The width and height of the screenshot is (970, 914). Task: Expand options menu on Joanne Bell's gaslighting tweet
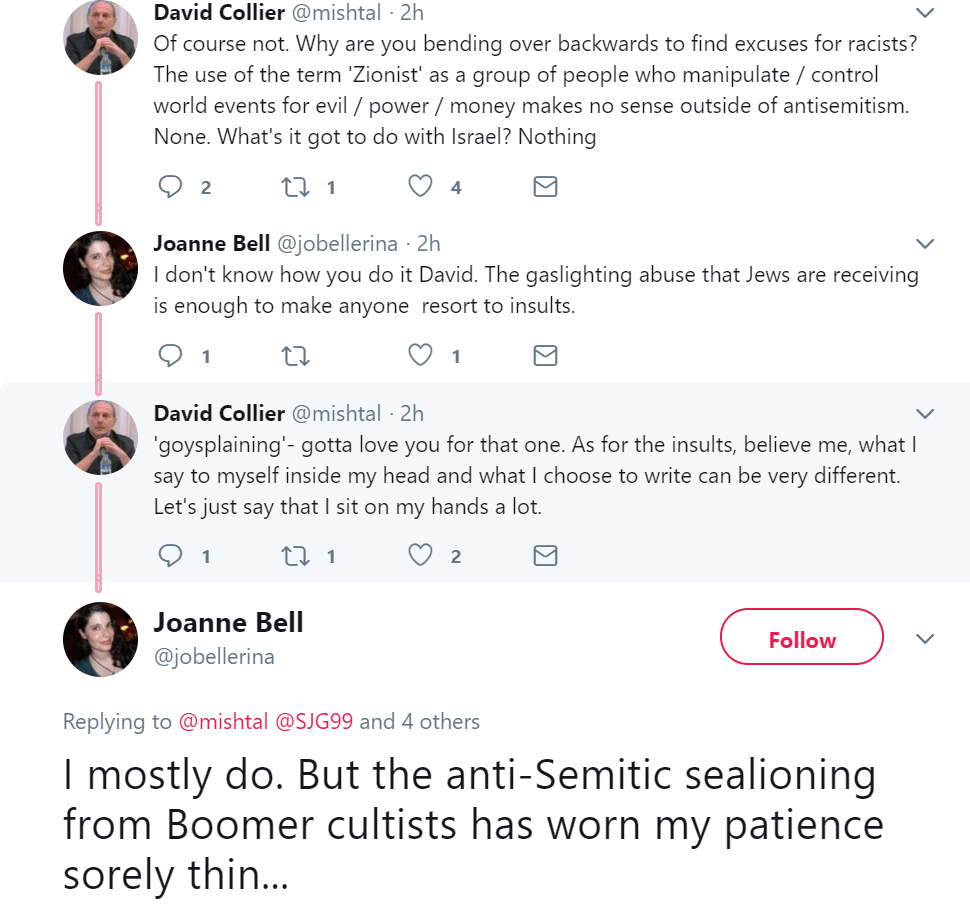[x=925, y=244]
